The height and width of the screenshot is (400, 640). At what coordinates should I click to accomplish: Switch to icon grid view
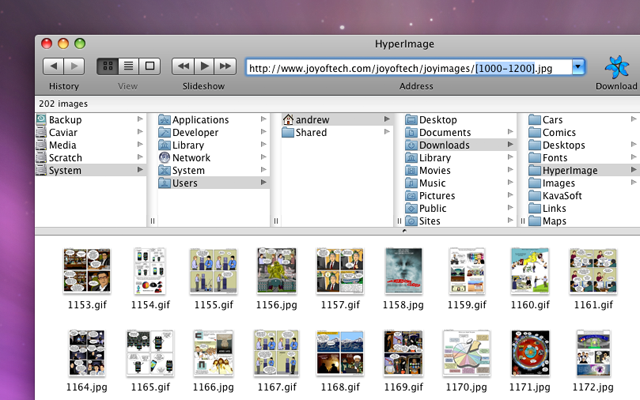coord(107,66)
